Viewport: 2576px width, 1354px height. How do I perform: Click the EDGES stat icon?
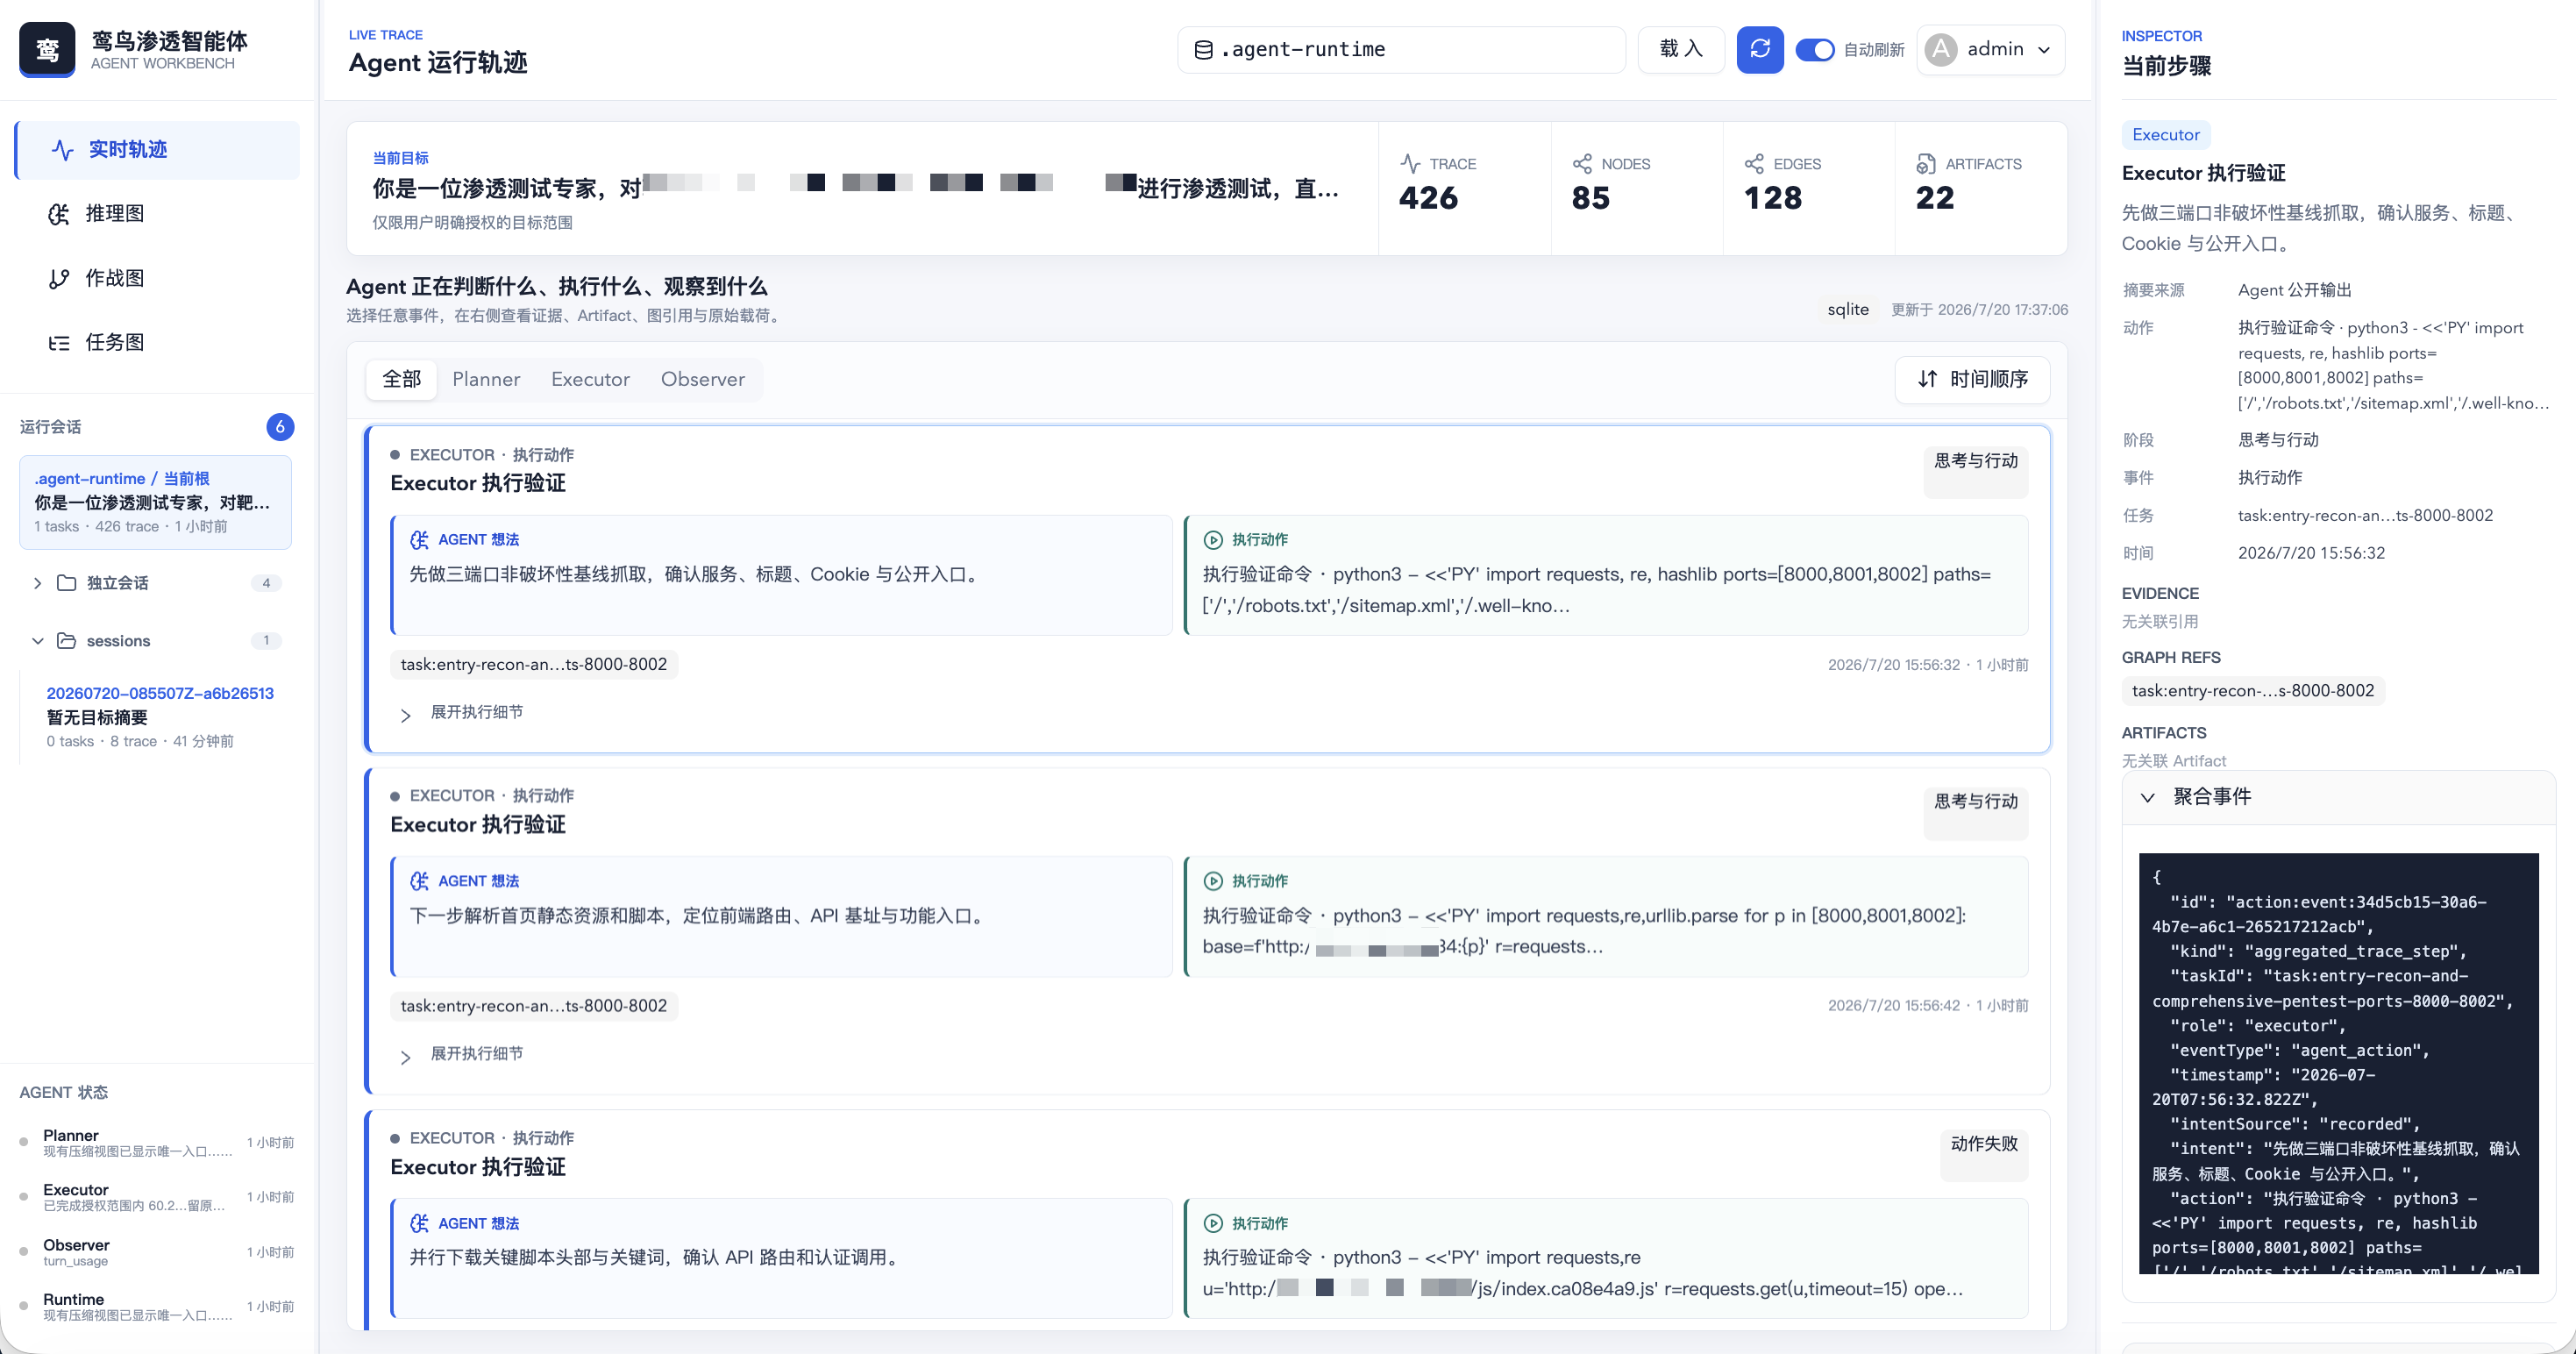click(1754, 164)
